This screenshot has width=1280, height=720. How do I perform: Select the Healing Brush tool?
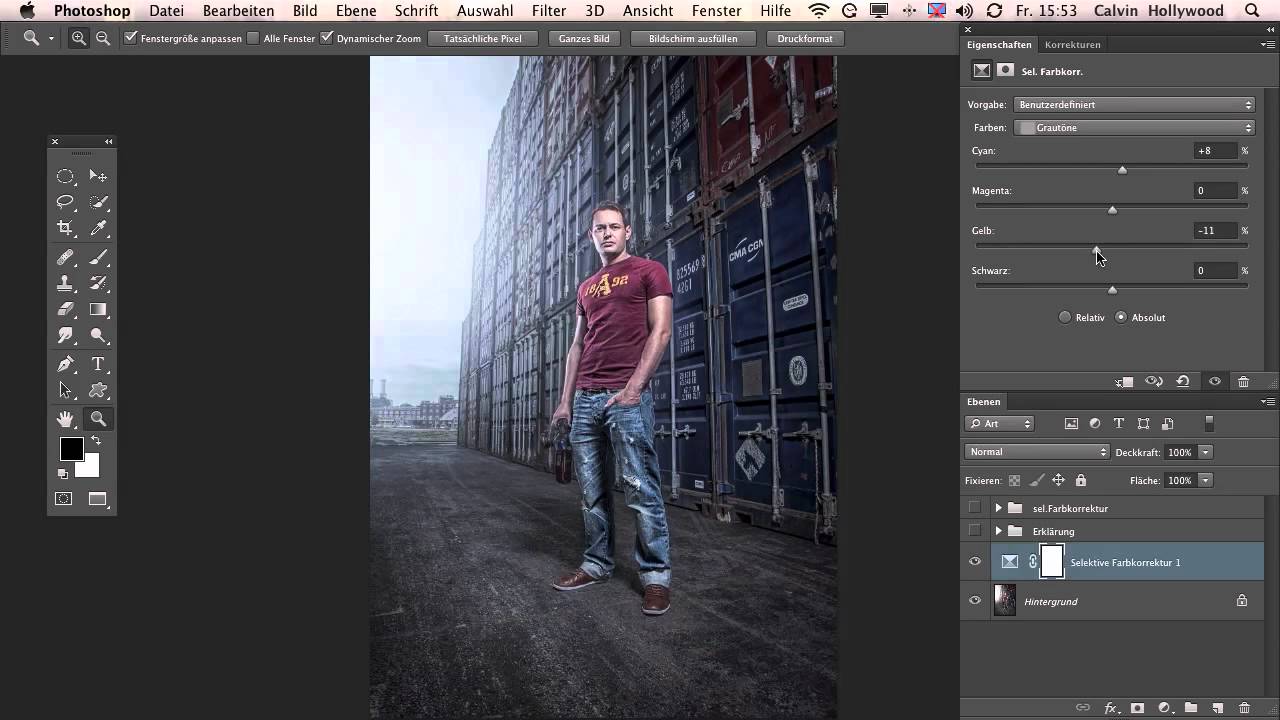click(65, 257)
